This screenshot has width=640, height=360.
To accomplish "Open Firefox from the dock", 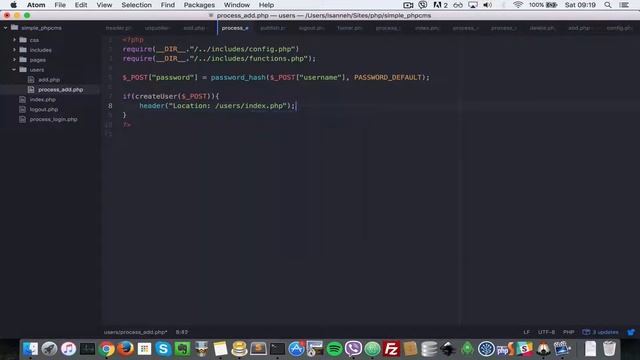I will 125,349.
